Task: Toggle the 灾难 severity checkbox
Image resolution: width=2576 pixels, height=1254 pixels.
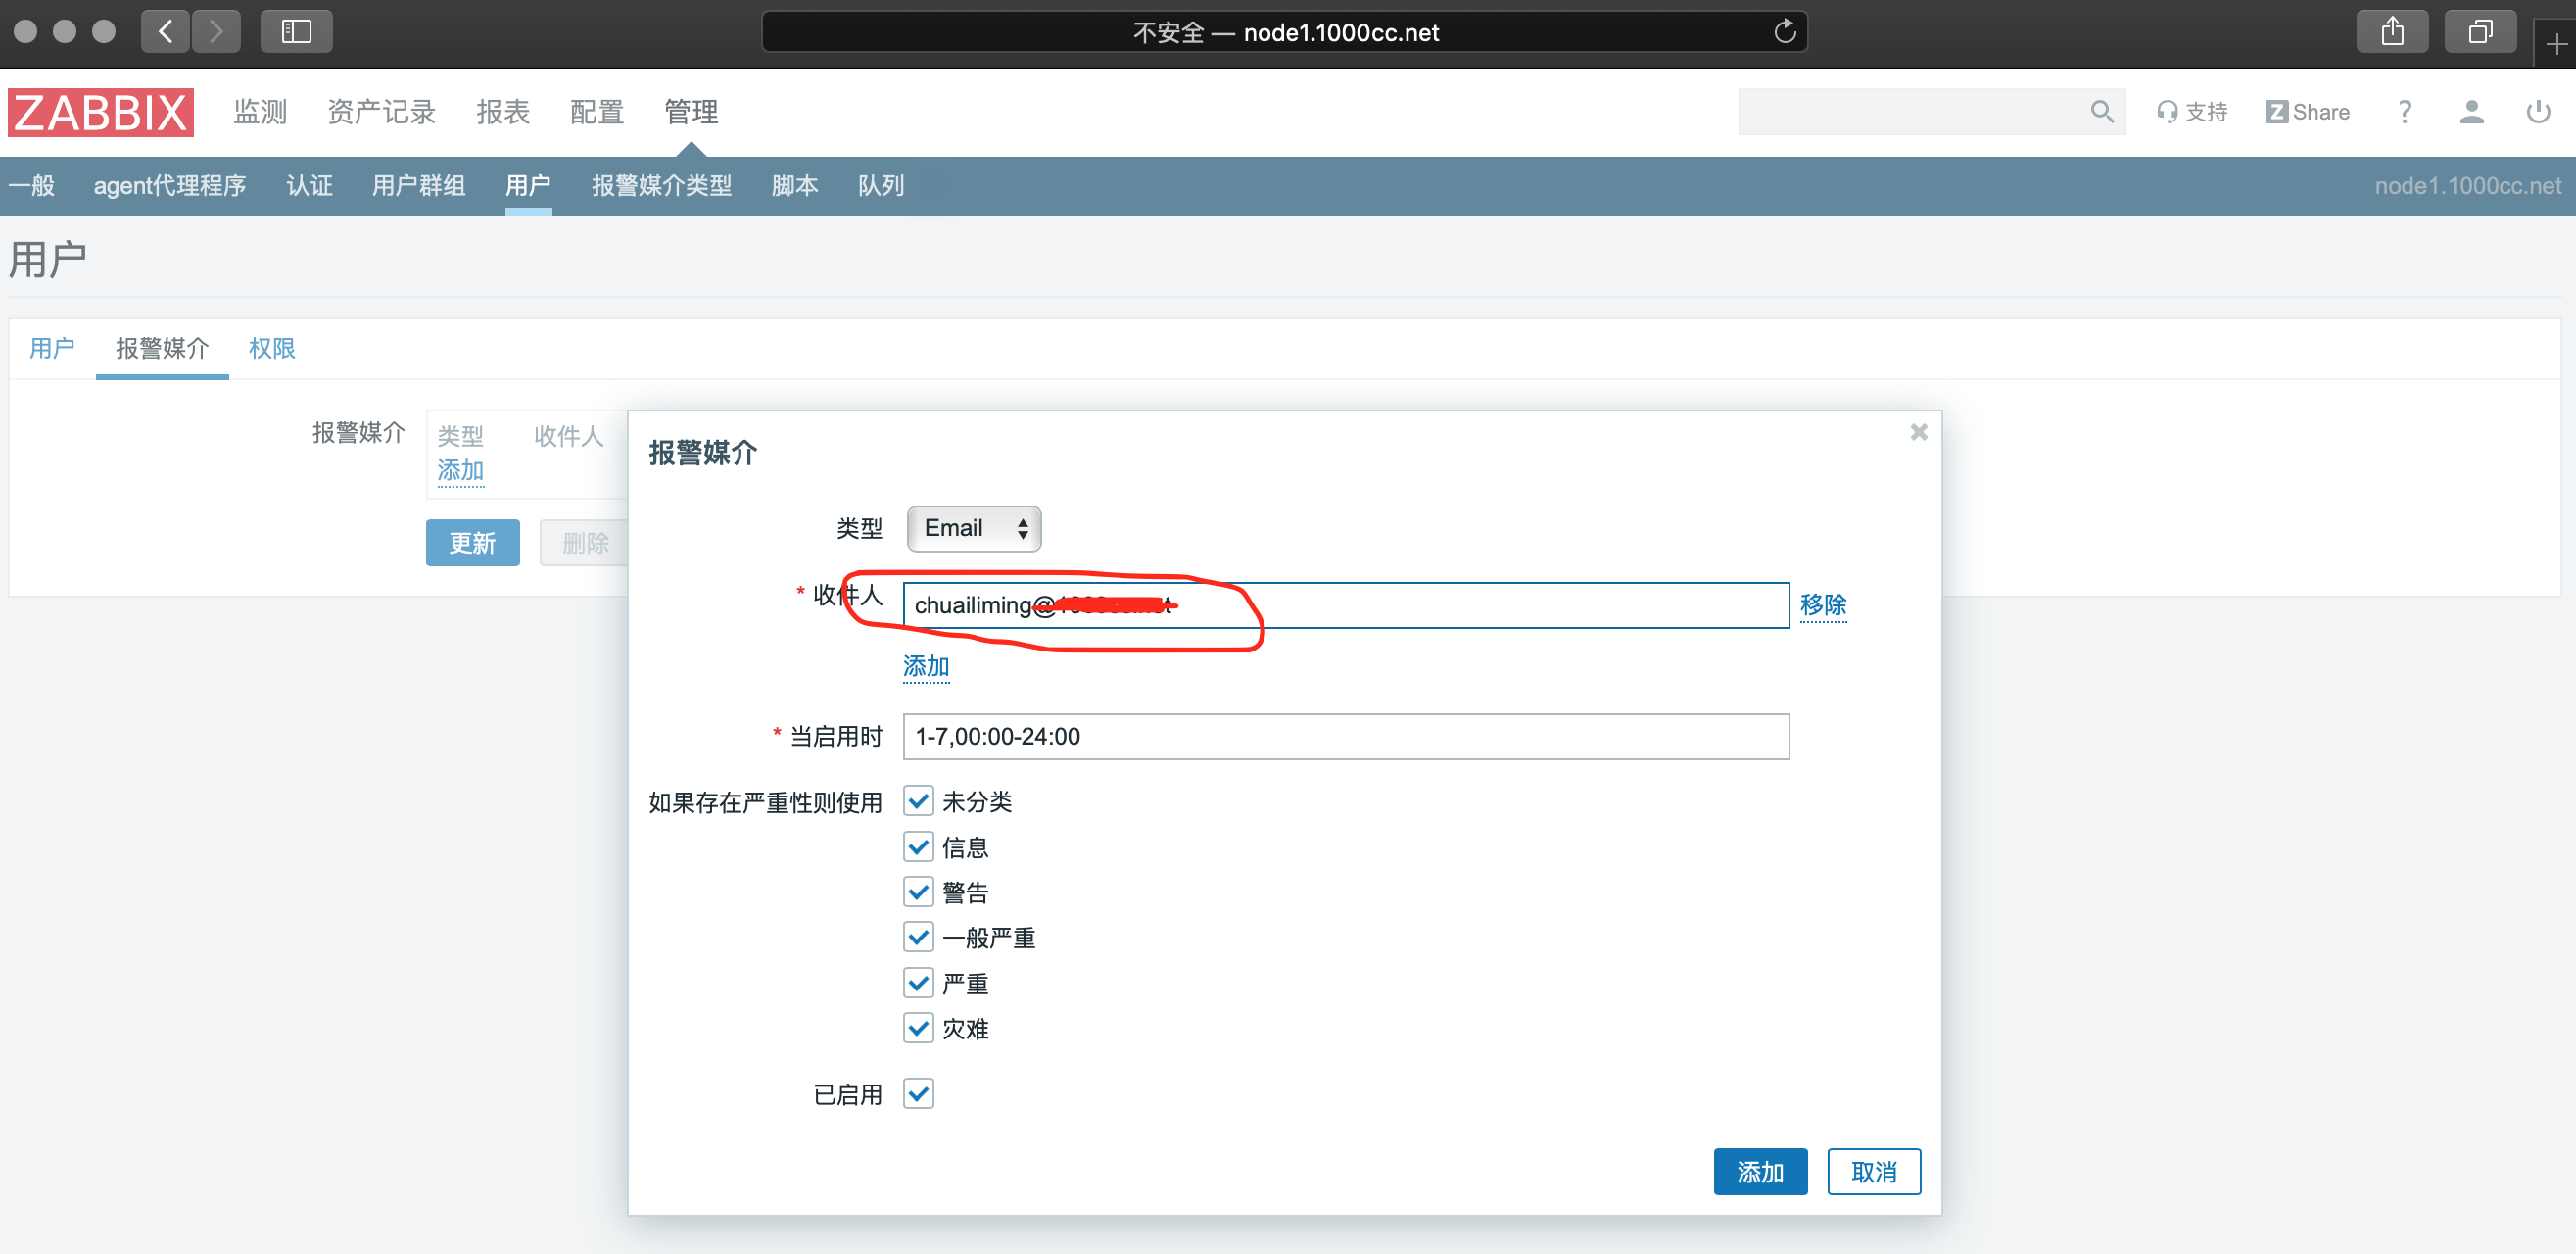Action: 918,1028
